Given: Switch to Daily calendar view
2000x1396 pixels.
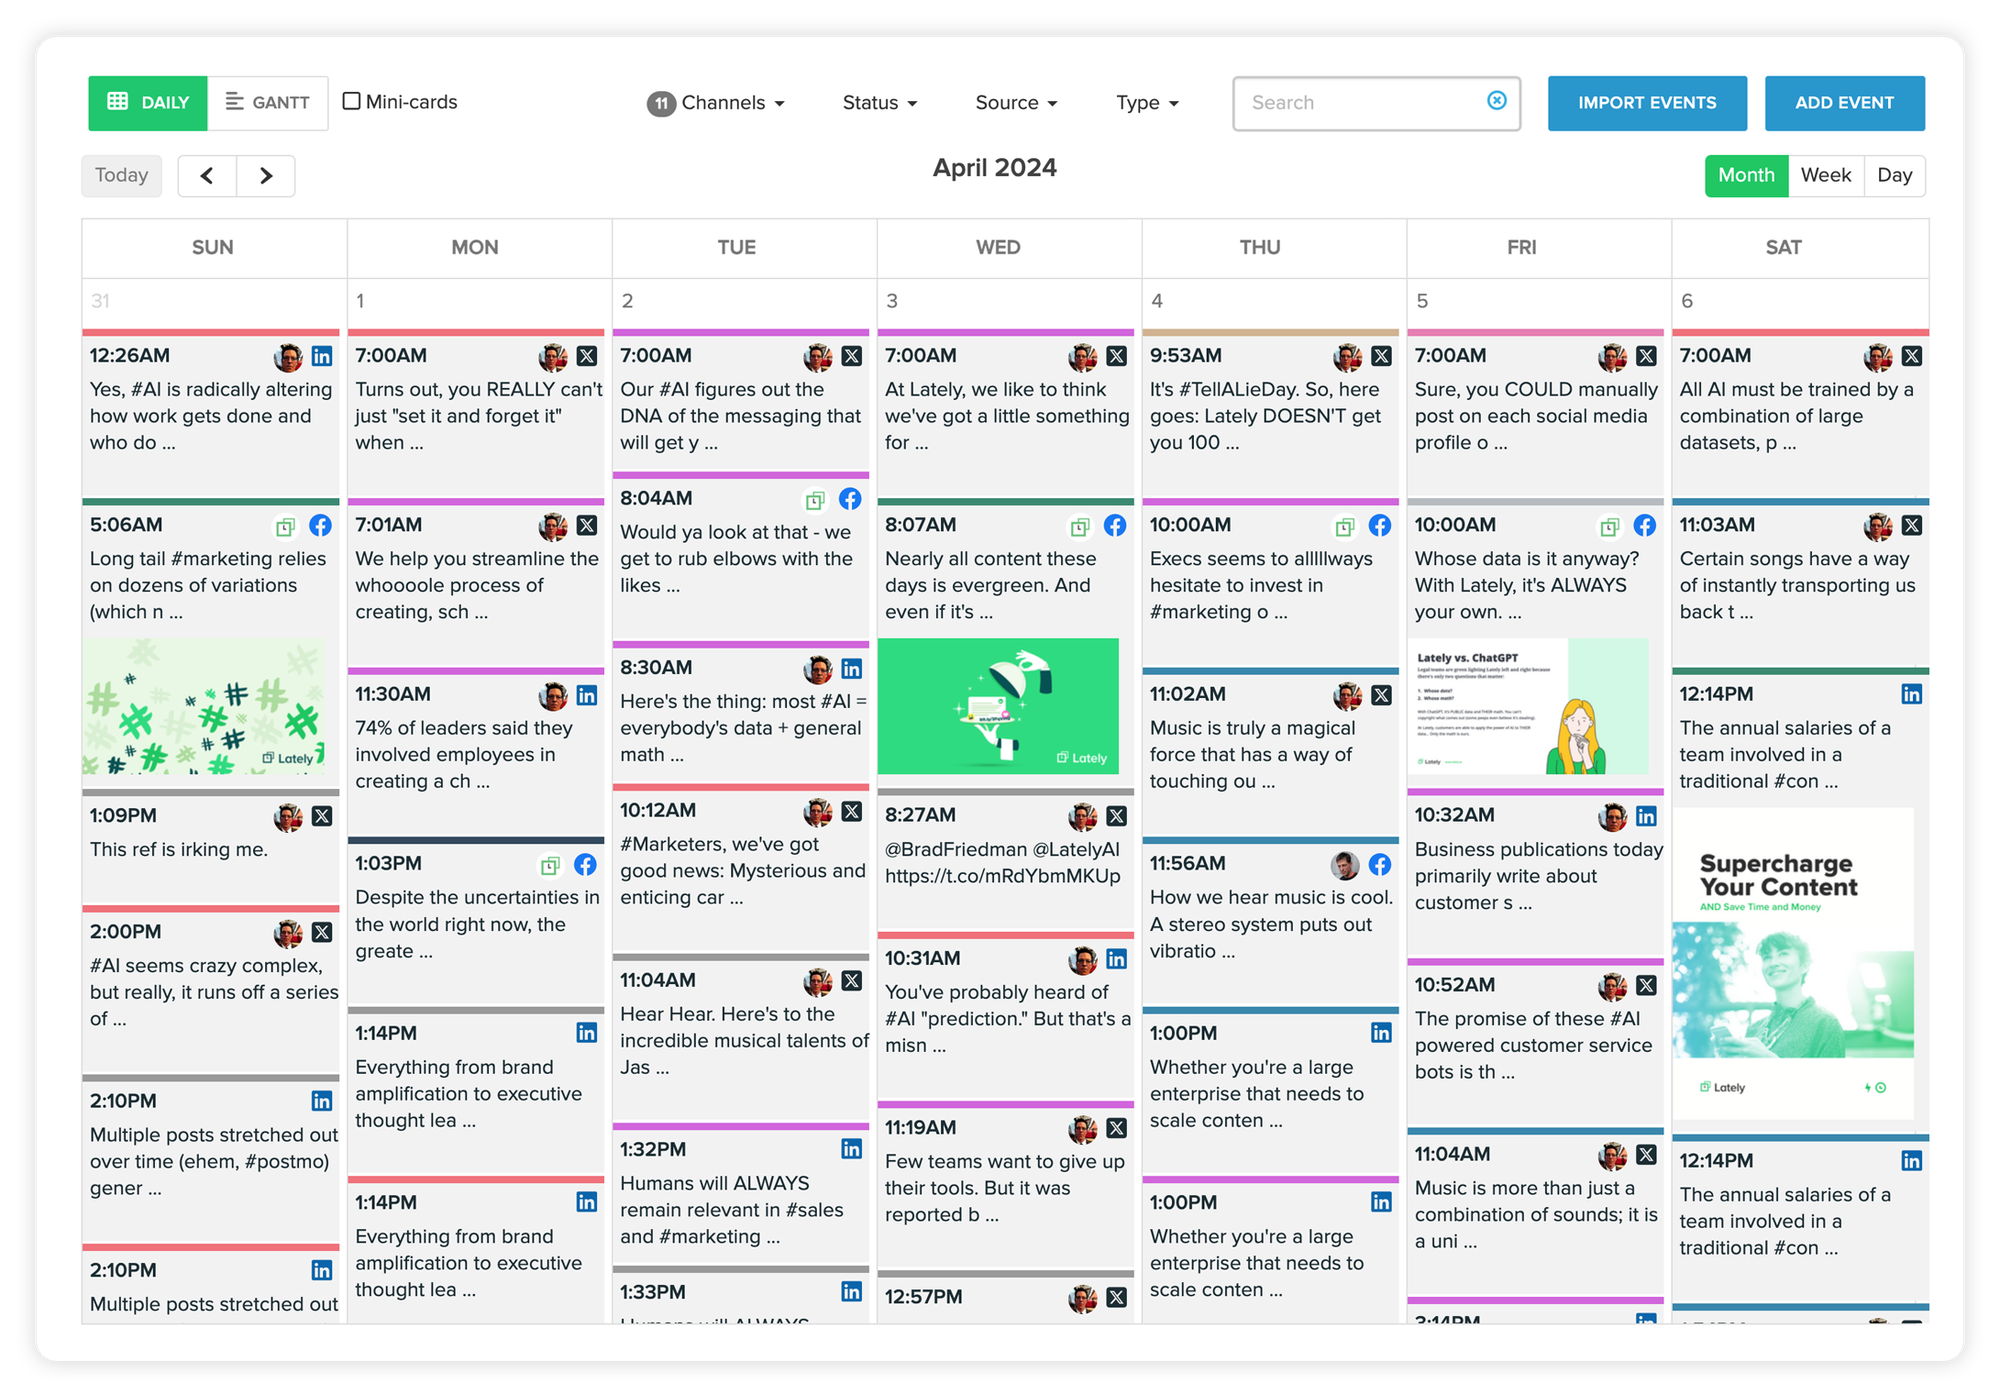Looking at the screenshot, I should (x=148, y=103).
